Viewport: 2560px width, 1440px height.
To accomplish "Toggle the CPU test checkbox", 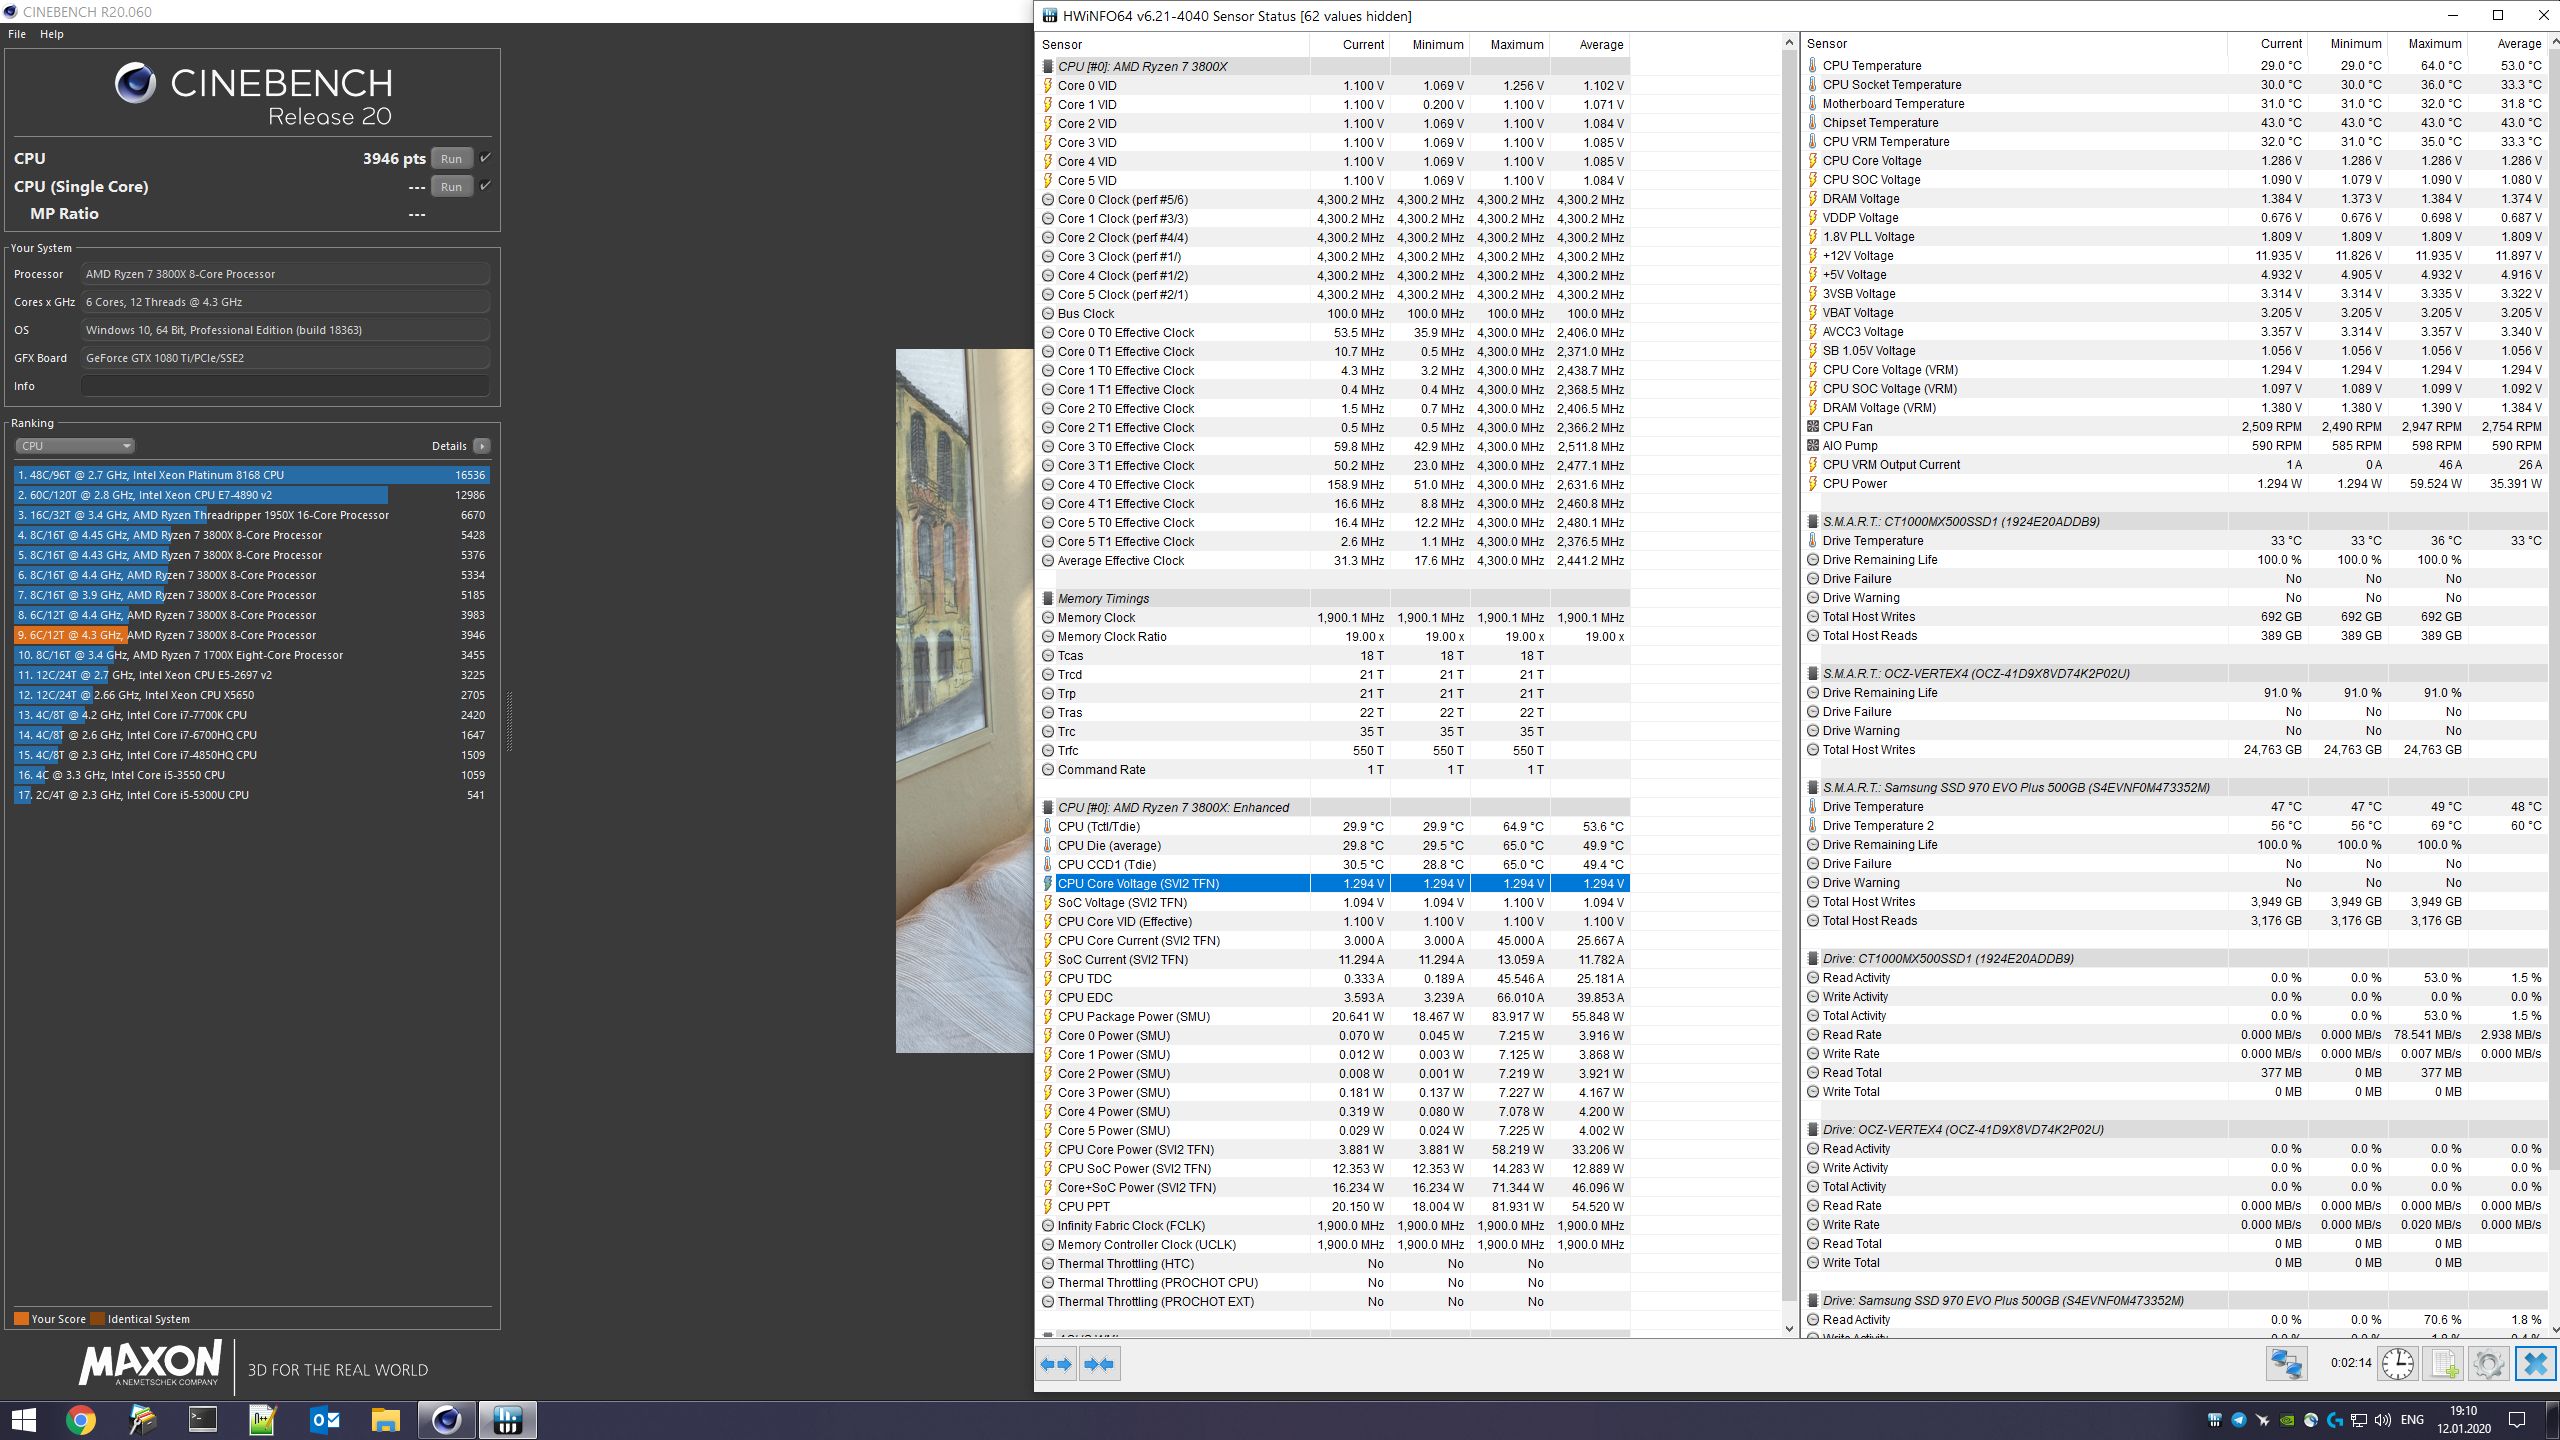I will pyautogui.click(x=485, y=158).
